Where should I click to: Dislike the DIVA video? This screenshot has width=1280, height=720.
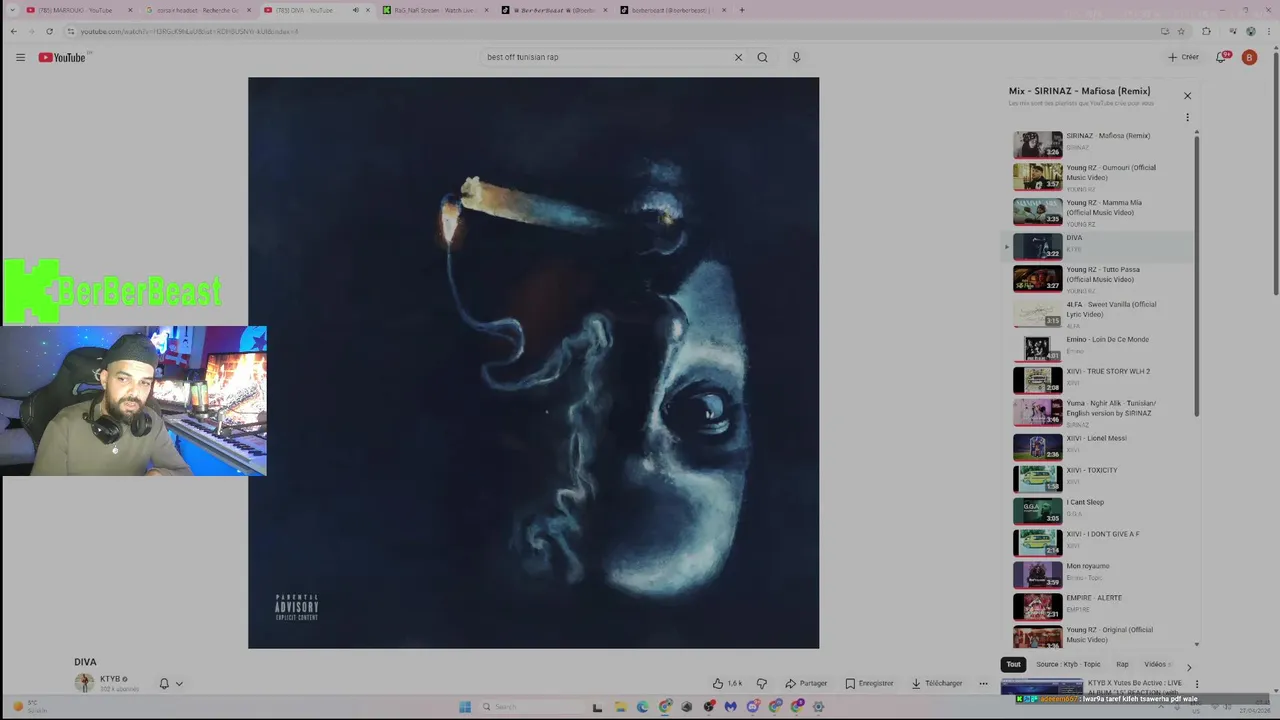762,683
